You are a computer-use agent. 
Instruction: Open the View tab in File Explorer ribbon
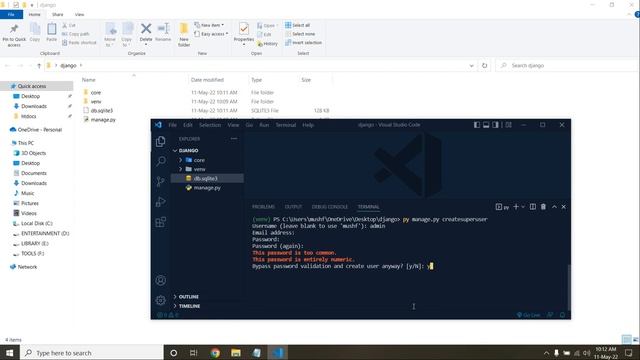(79, 14)
